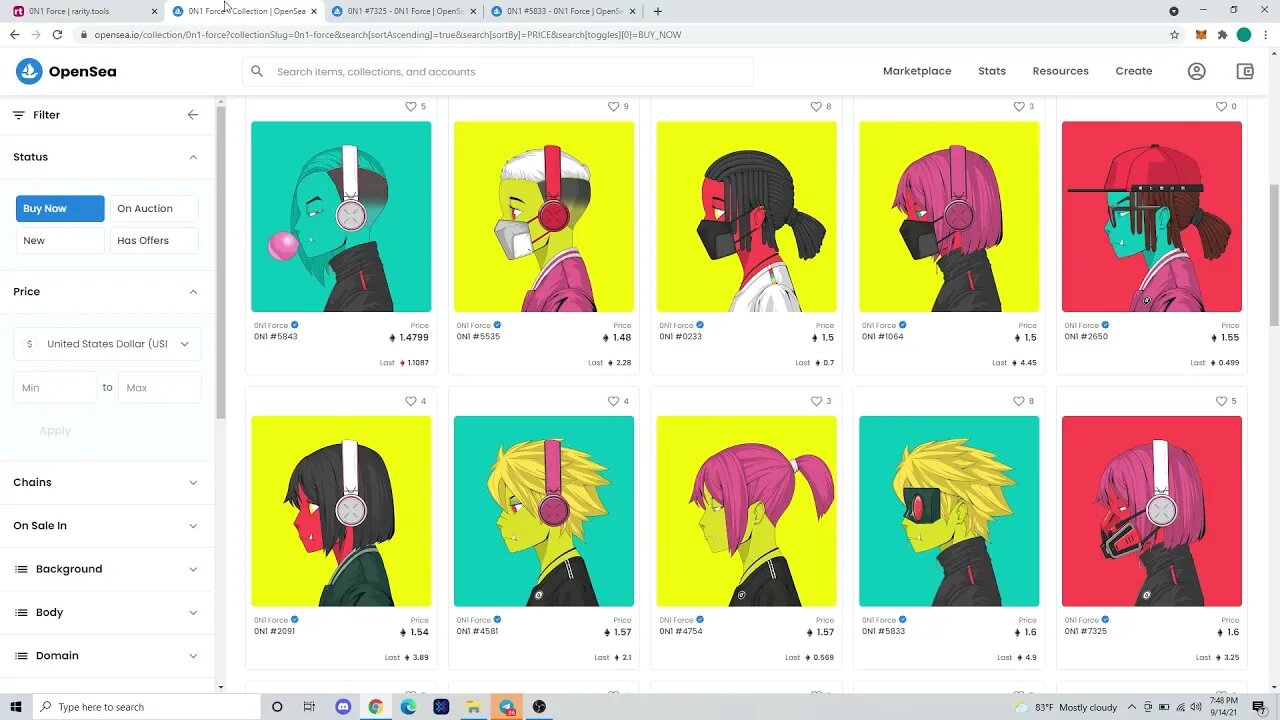Favorite the 0N1 #2091 heart icon
This screenshot has width=1280, height=720.
(410, 401)
